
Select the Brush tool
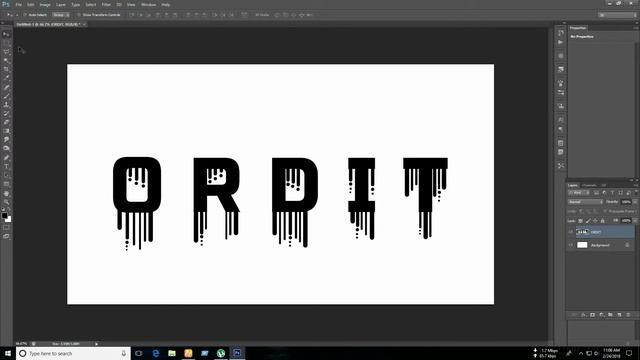(x=6, y=96)
